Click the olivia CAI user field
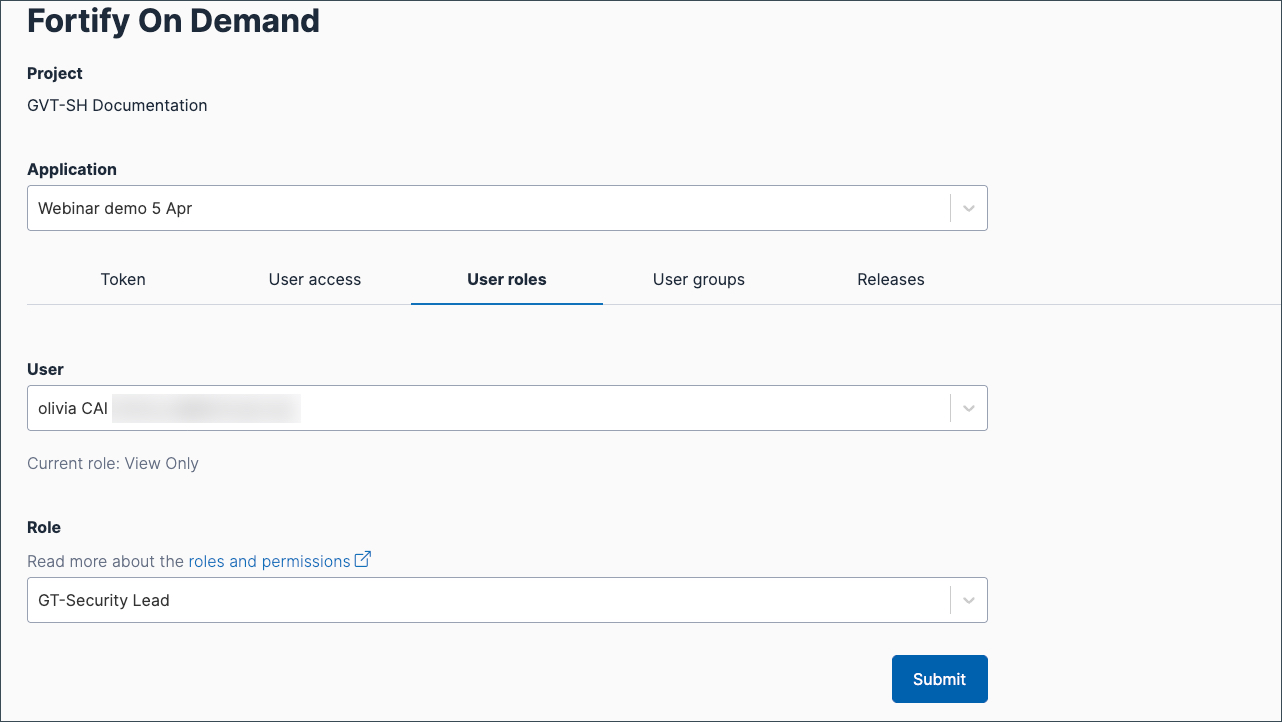The image size is (1282, 722). 507,408
